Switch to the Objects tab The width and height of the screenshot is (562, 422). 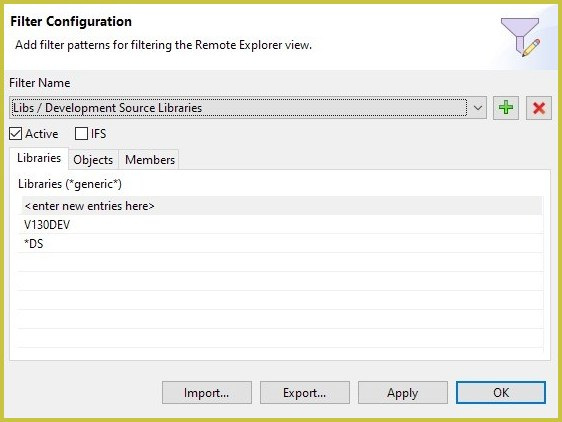coord(93,160)
